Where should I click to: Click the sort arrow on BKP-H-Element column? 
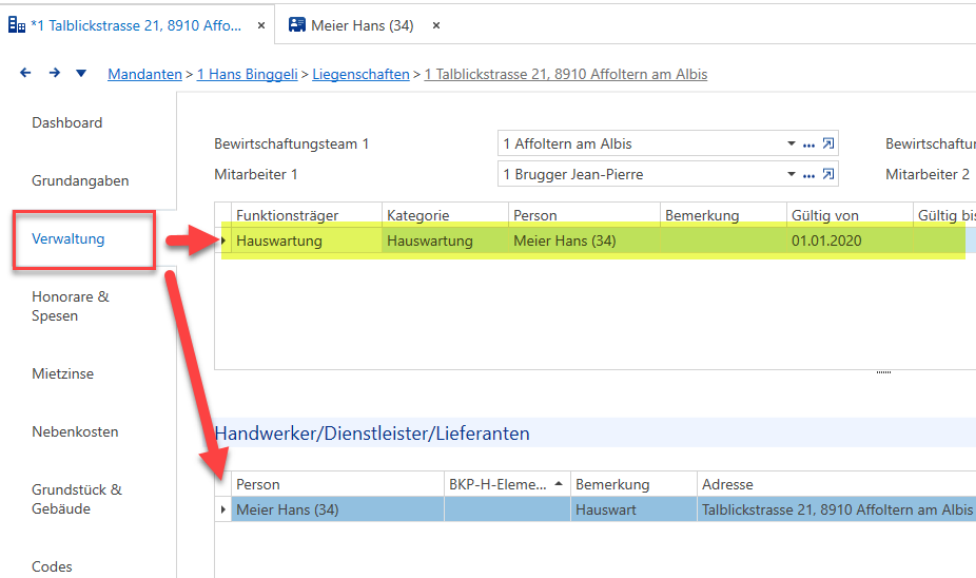558,483
